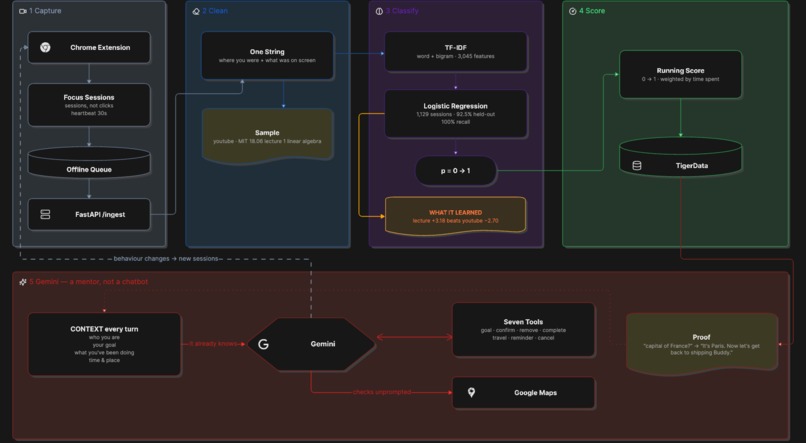Click 'what you've been doing' text in CONTEXT
806x443 pixels.
pyautogui.click(x=104, y=353)
